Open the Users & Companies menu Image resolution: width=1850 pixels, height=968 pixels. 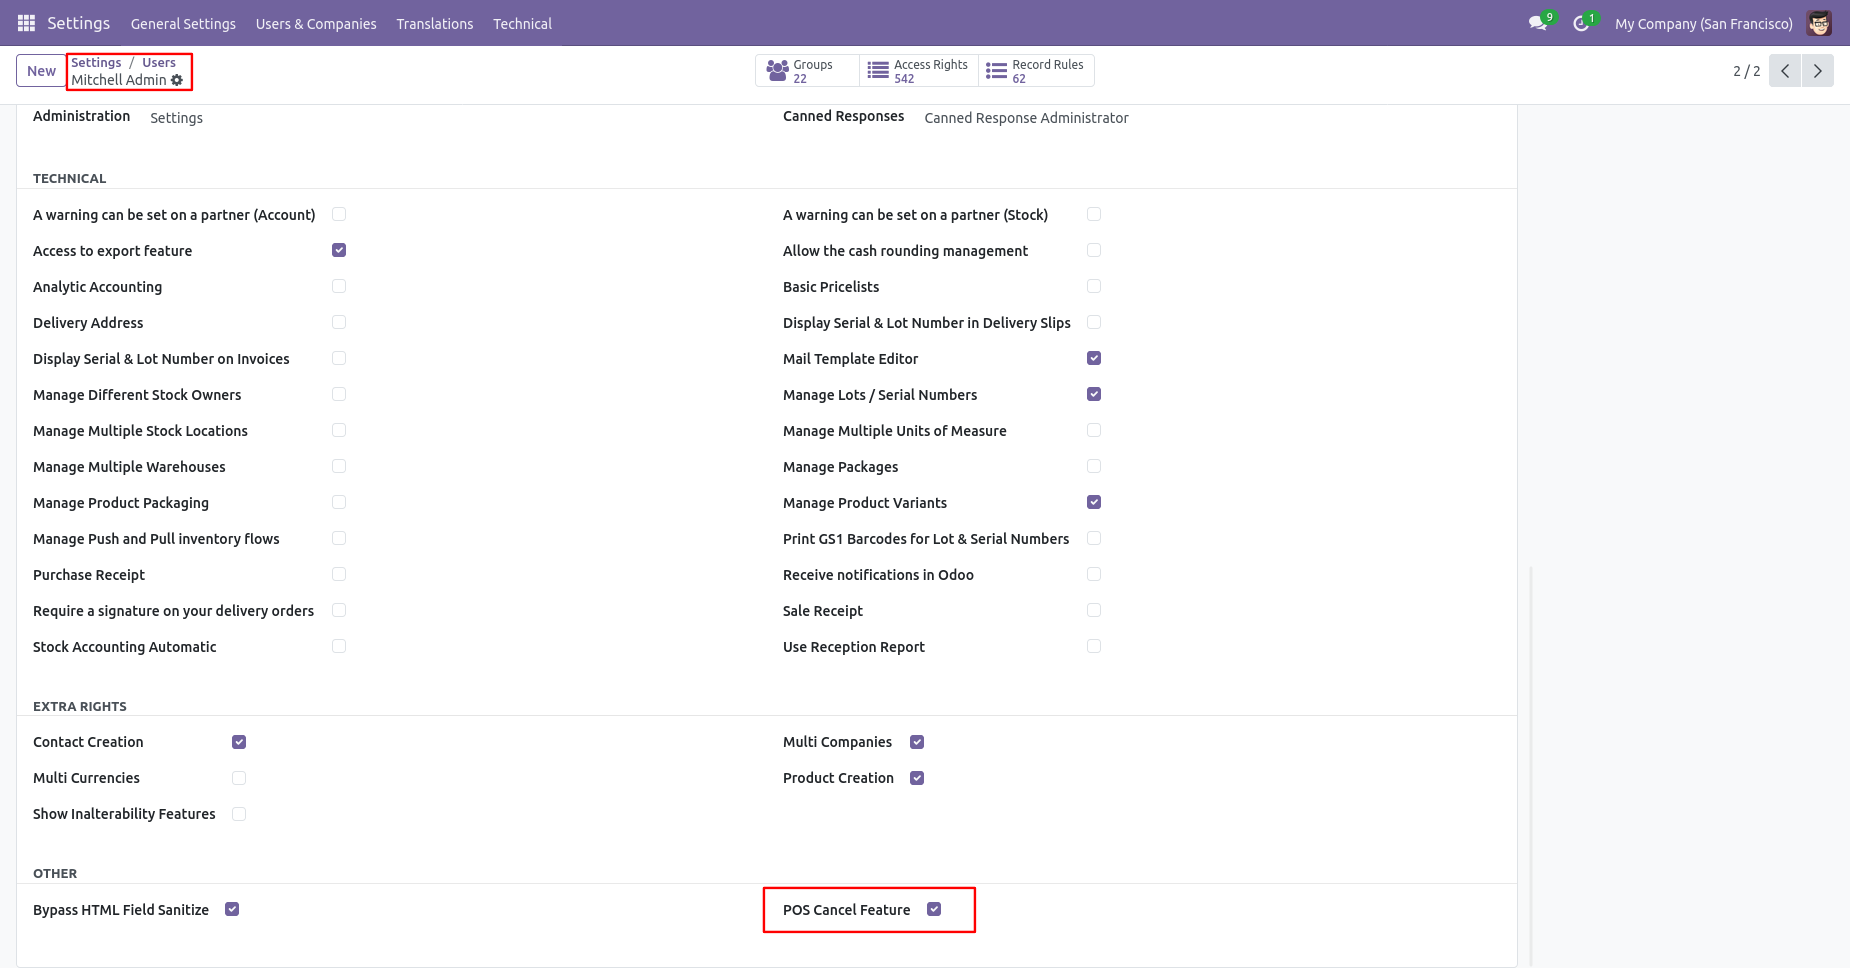[x=316, y=24]
